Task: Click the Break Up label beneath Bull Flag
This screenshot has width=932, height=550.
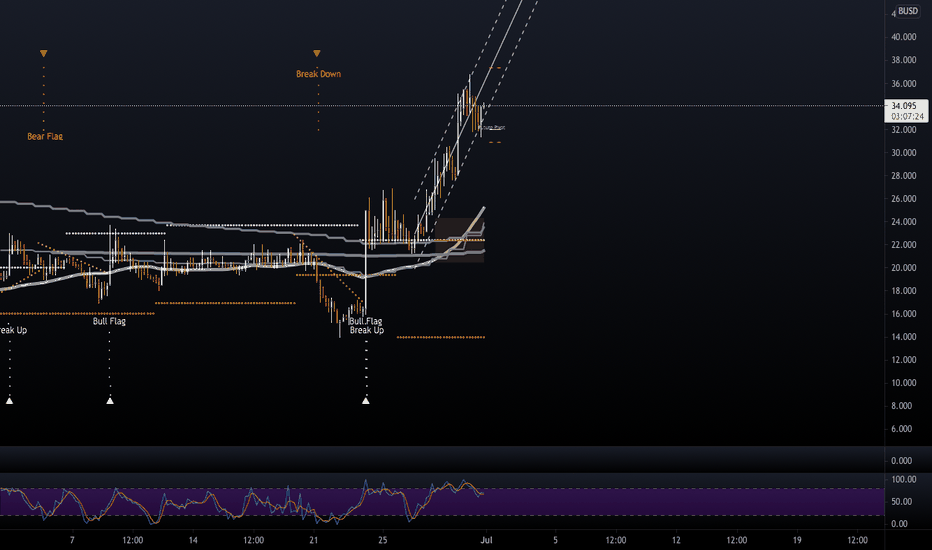Action: click(x=367, y=330)
